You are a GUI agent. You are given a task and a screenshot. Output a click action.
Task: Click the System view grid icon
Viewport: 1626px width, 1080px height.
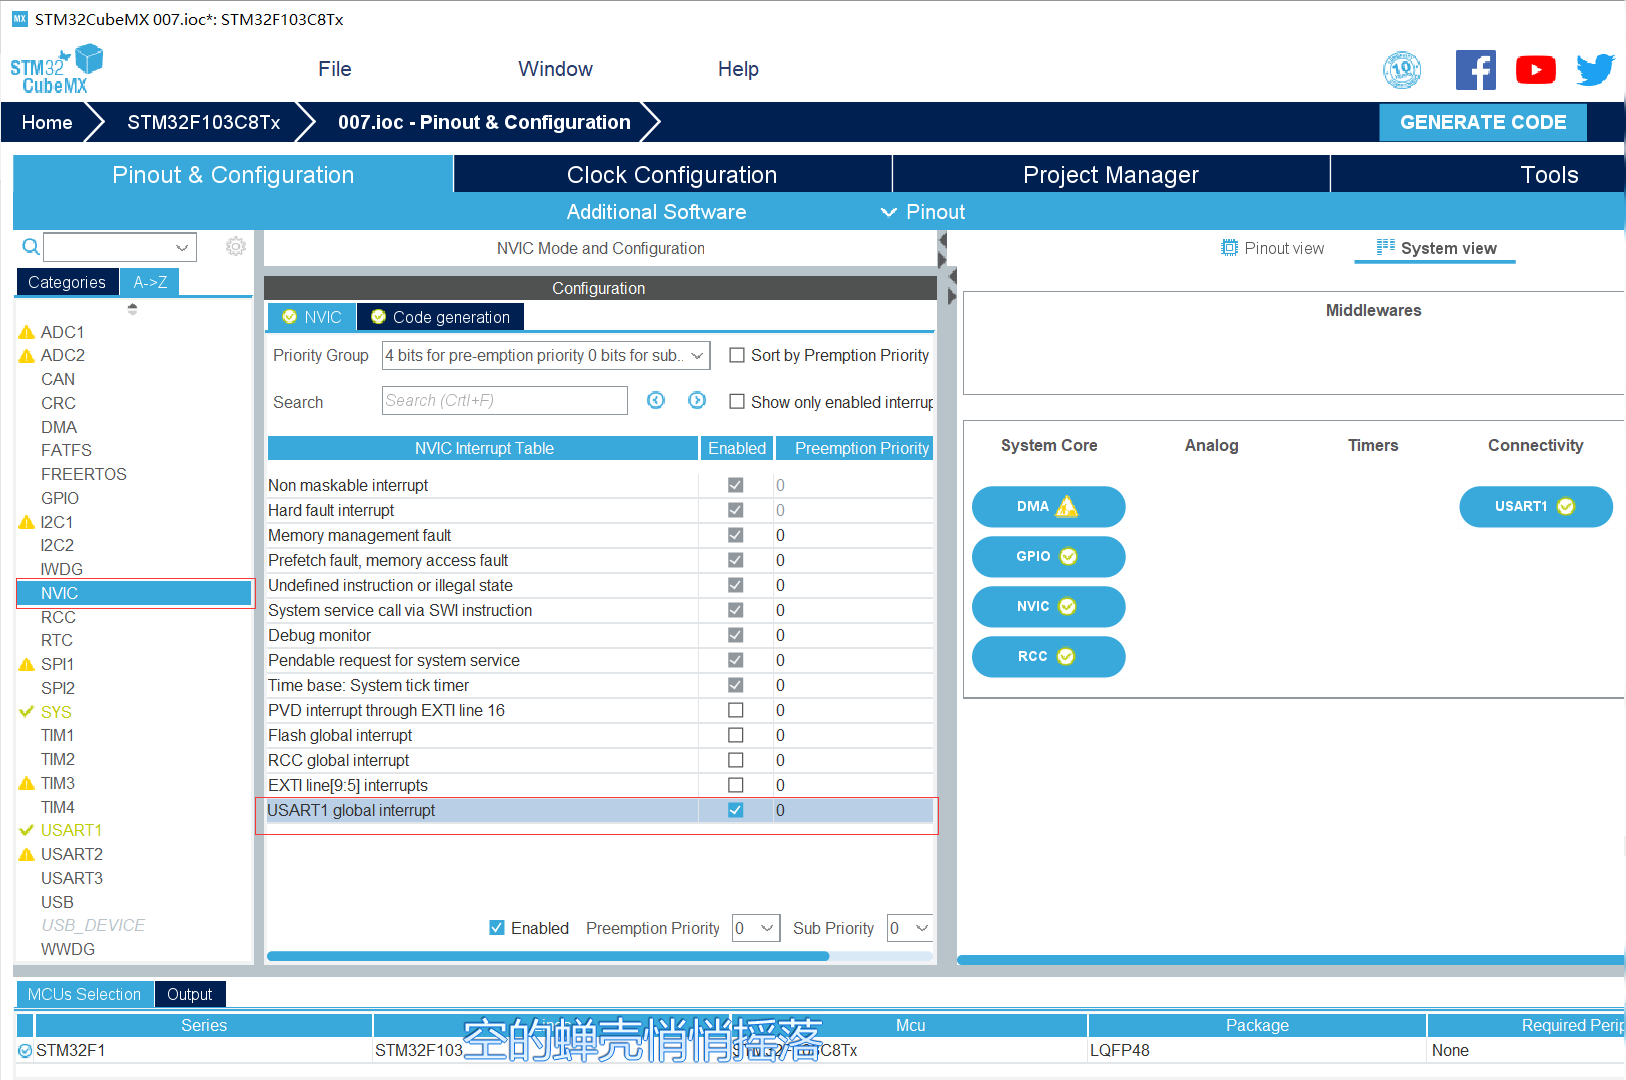click(x=1385, y=247)
